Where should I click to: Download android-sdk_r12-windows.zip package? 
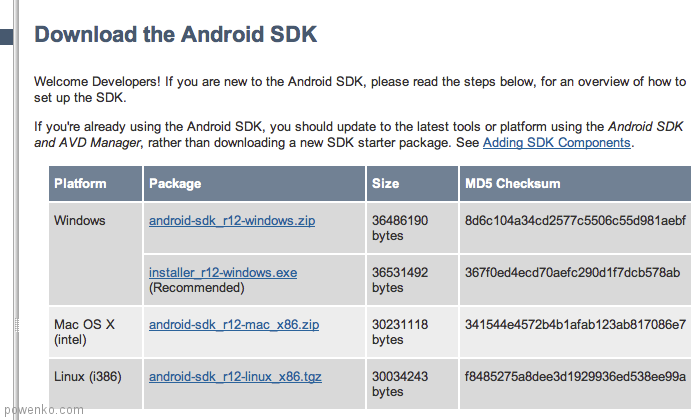click(x=232, y=221)
